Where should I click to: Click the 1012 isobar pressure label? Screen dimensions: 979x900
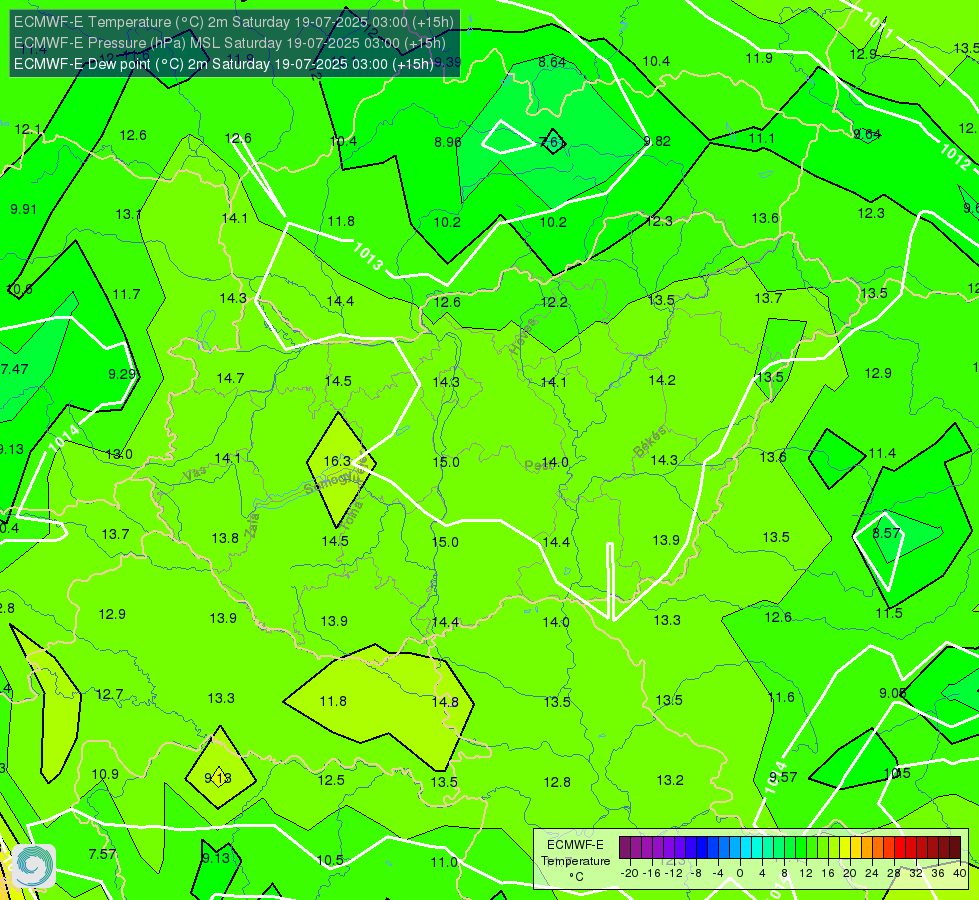[955, 156]
